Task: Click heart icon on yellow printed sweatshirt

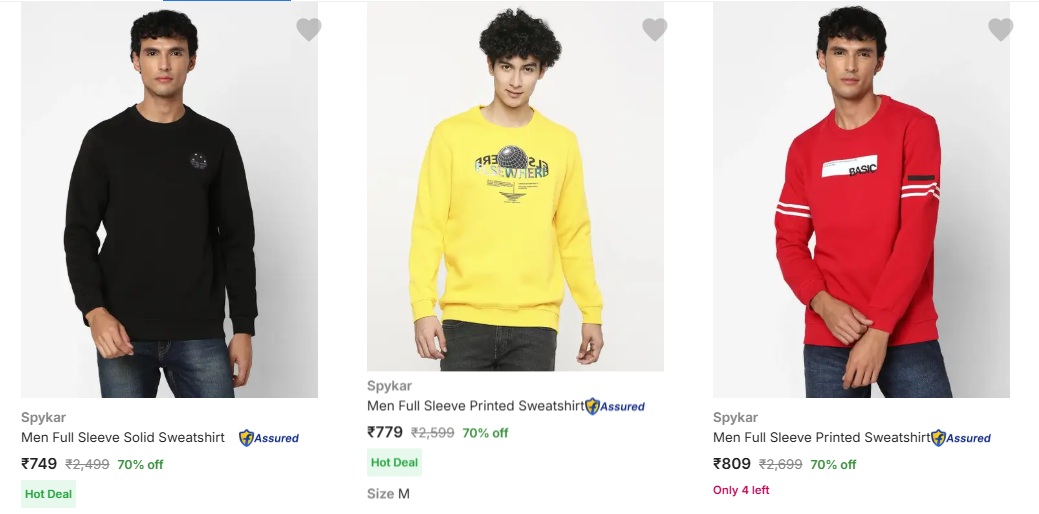Action: pyautogui.click(x=655, y=30)
